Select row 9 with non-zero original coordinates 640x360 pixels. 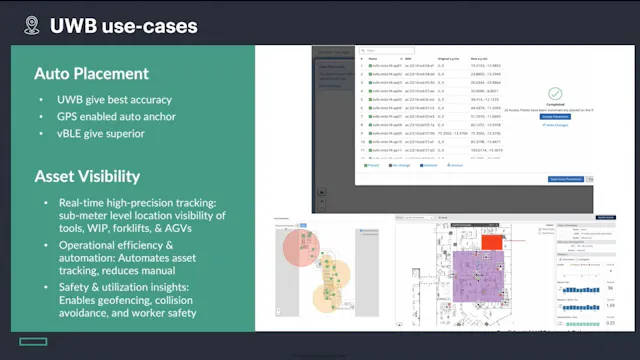[431, 133]
